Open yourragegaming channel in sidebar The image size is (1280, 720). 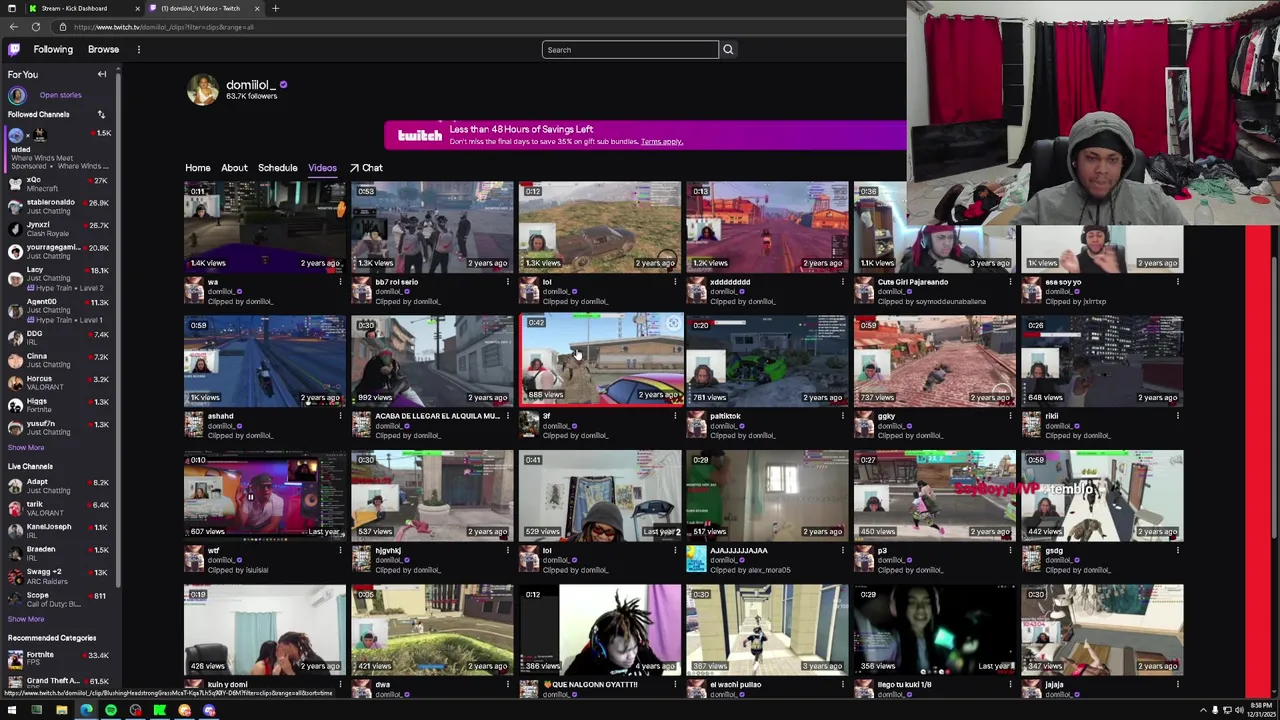[58, 251]
